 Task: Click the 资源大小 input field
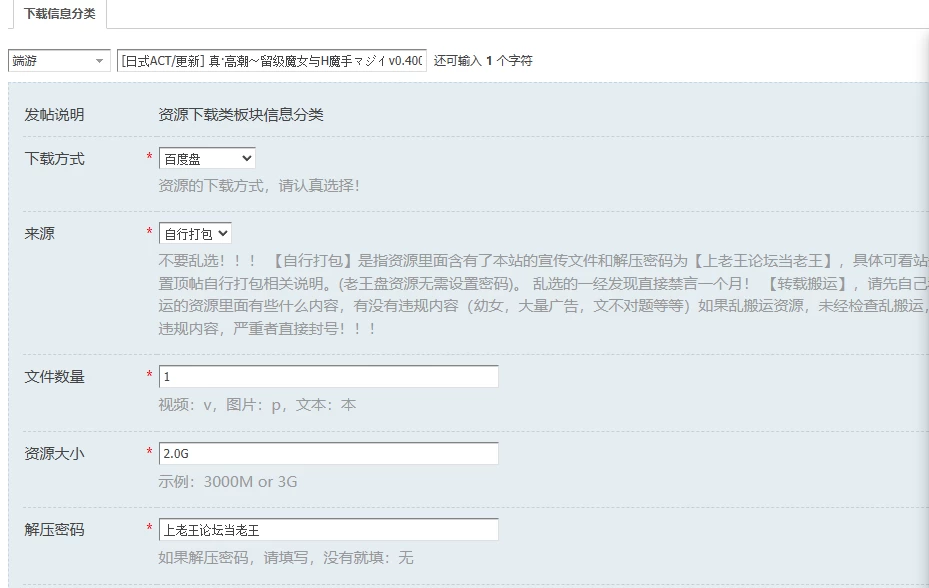tap(329, 453)
